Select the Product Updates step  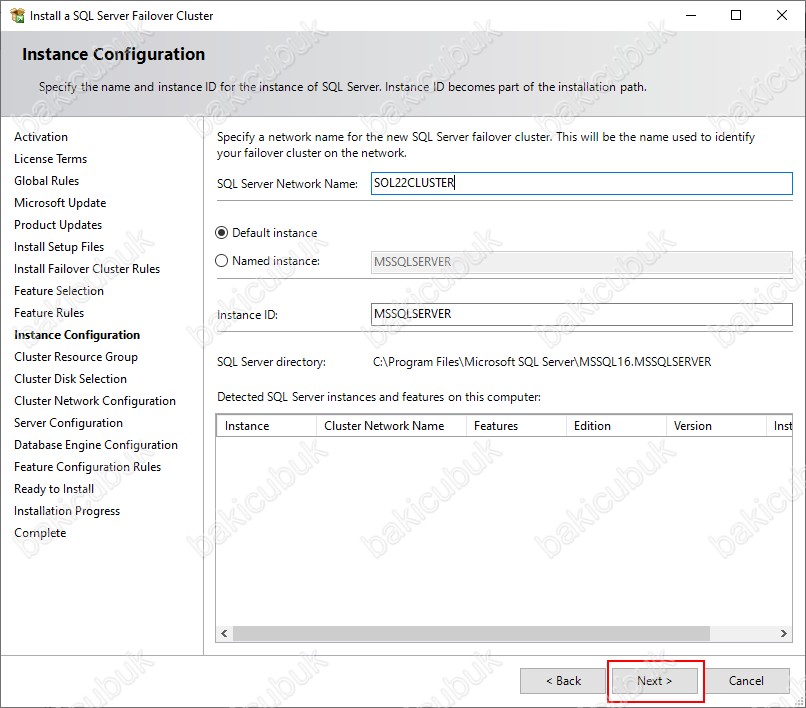pyautogui.click(x=58, y=225)
